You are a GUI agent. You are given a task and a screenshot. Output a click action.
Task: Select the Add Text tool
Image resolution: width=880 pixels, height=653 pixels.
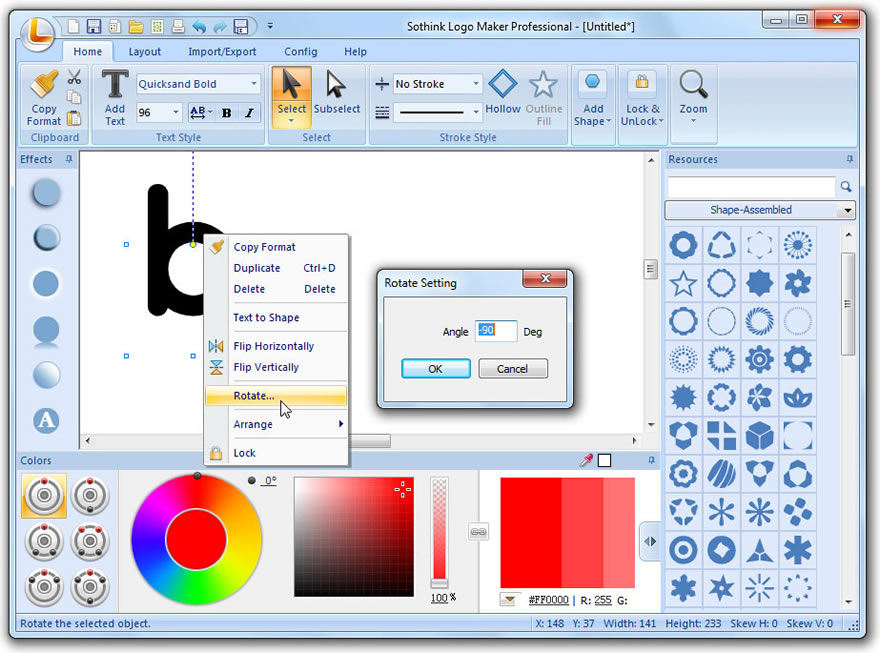(x=114, y=95)
